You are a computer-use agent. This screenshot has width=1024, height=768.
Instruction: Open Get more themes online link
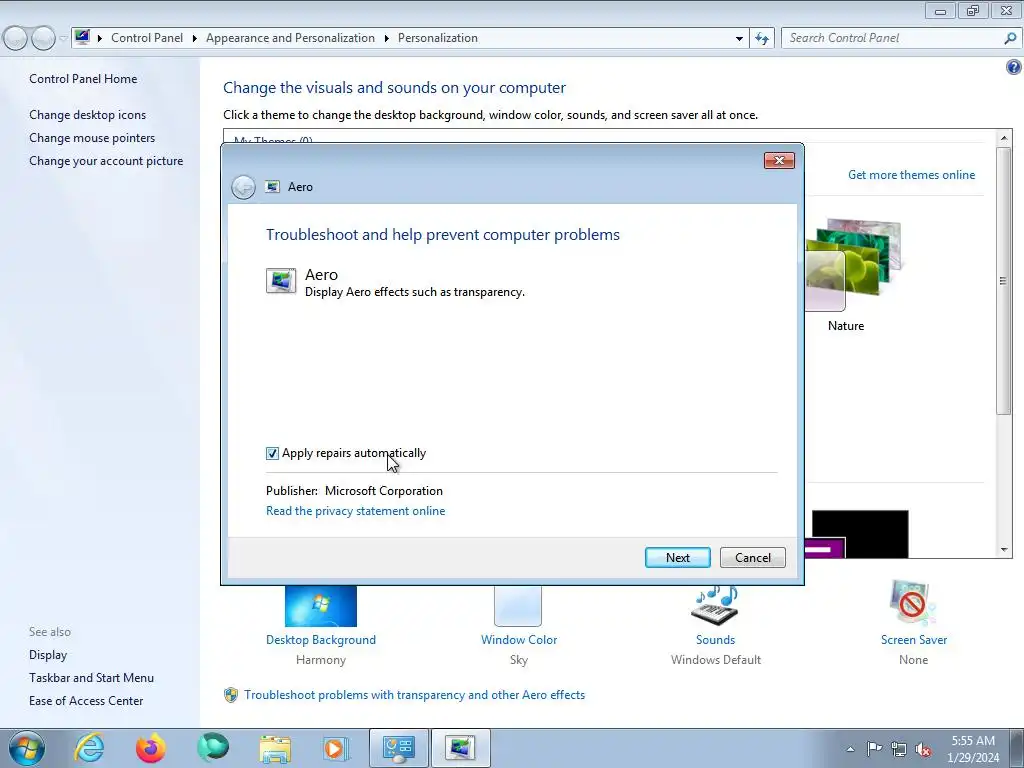[911, 175]
